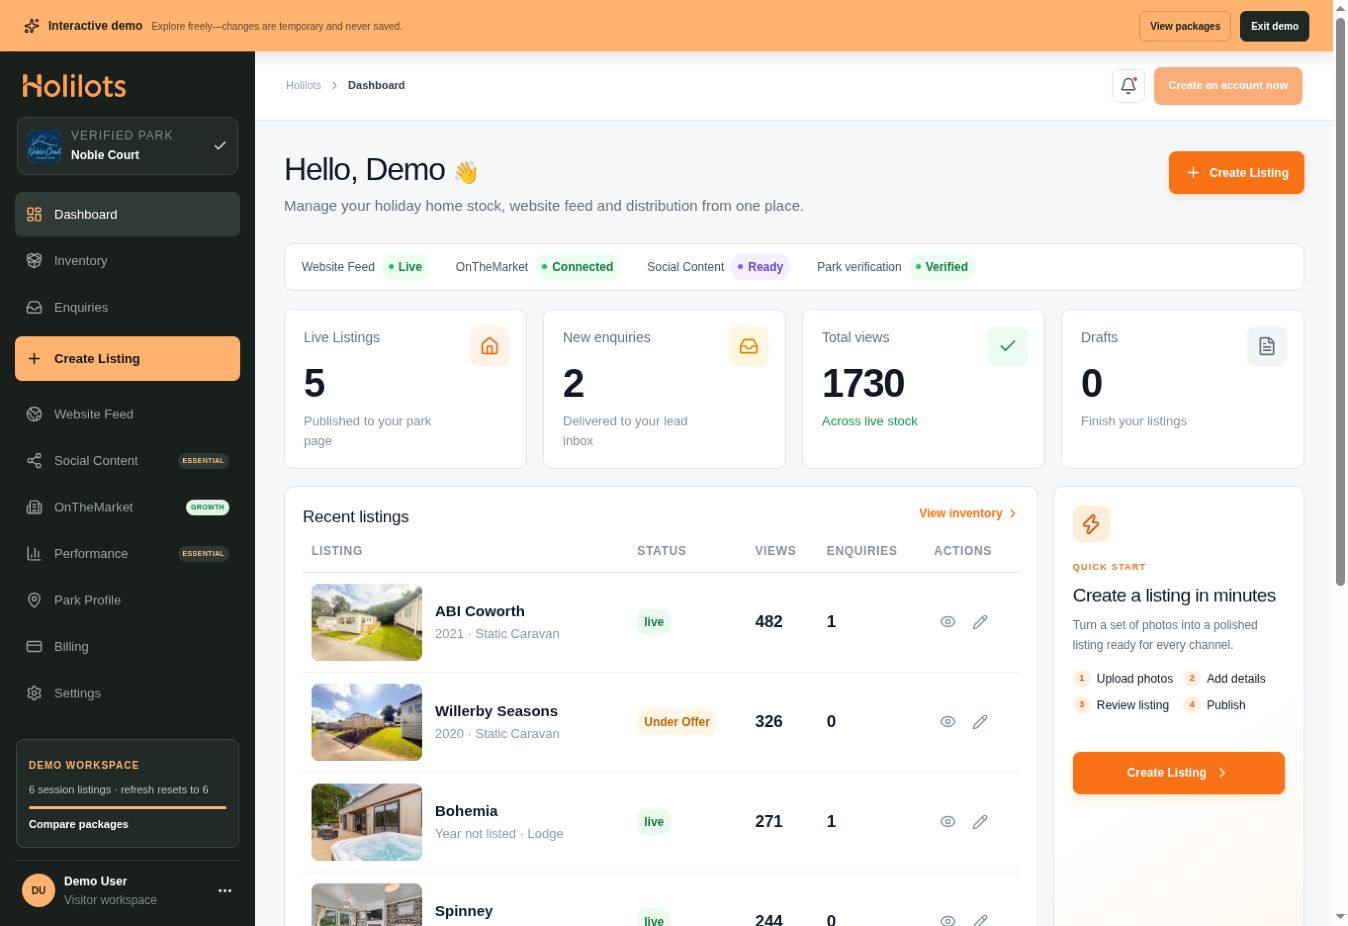Open Demo User options ellipsis menu
The height and width of the screenshot is (926, 1348).
(x=225, y=890)
